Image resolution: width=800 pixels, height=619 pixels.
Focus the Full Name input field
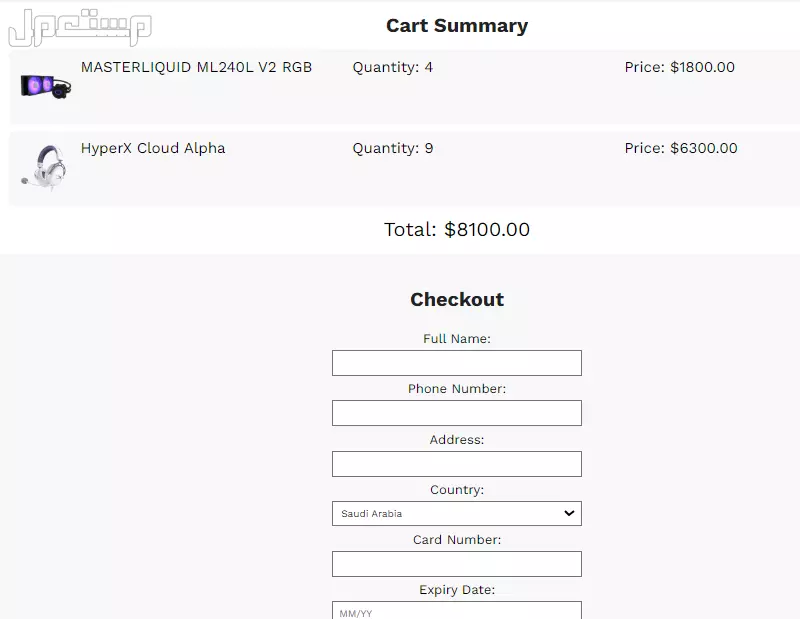tap(456, 363)
